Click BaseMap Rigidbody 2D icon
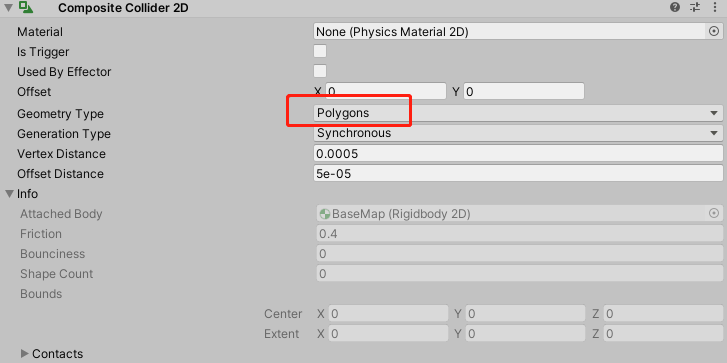 [x=325, y=214]
